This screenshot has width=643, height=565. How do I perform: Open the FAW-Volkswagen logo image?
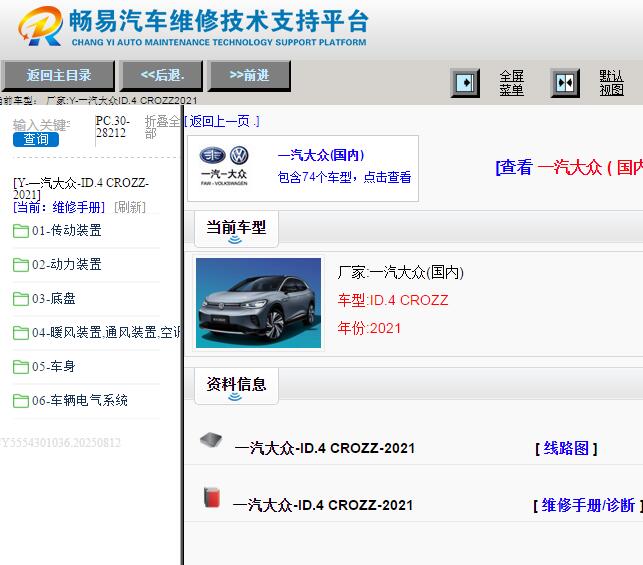tap(224, 166)
